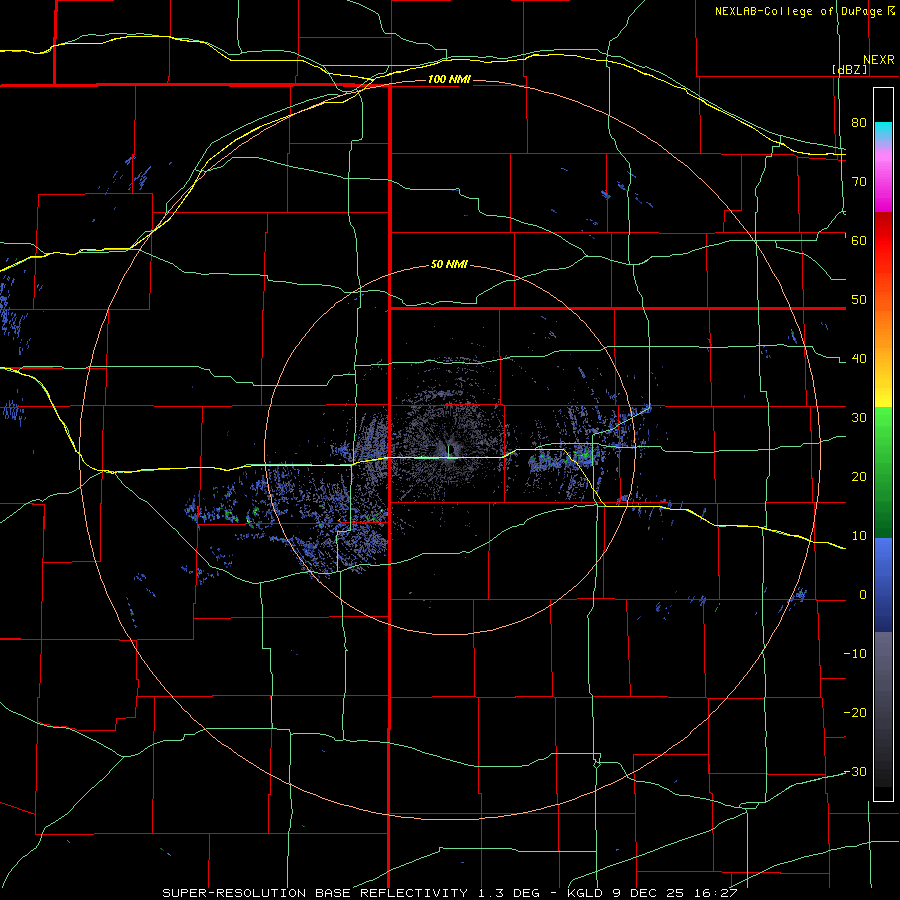Click the -30 value on the dBZ scale

pyautogui.click(x=855, y=772)
